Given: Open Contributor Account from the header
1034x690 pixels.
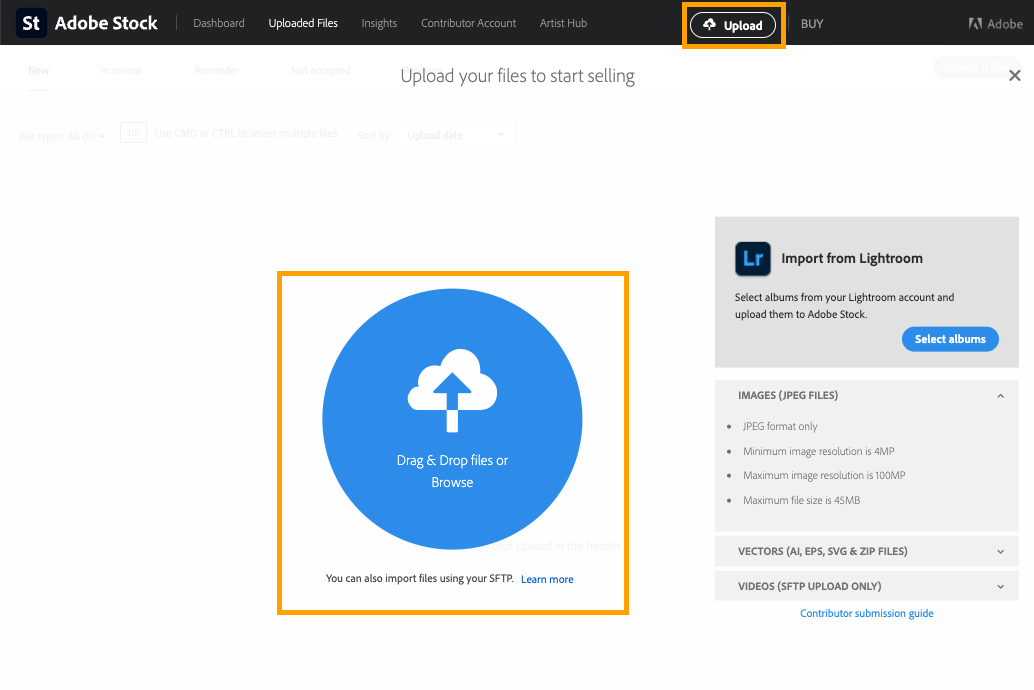Looking at the screenshot, I should click(x=468, y=23).
